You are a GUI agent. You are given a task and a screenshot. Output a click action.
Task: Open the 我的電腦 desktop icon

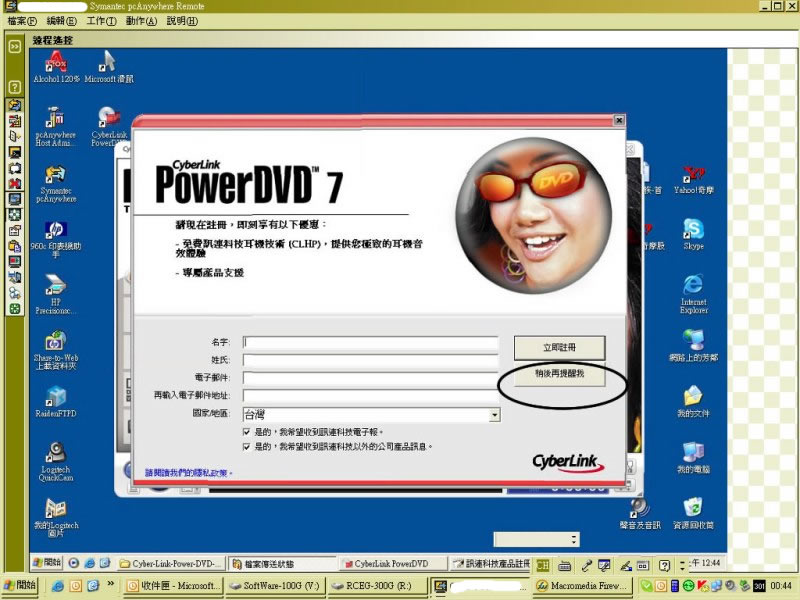click(x=693, y=458)
